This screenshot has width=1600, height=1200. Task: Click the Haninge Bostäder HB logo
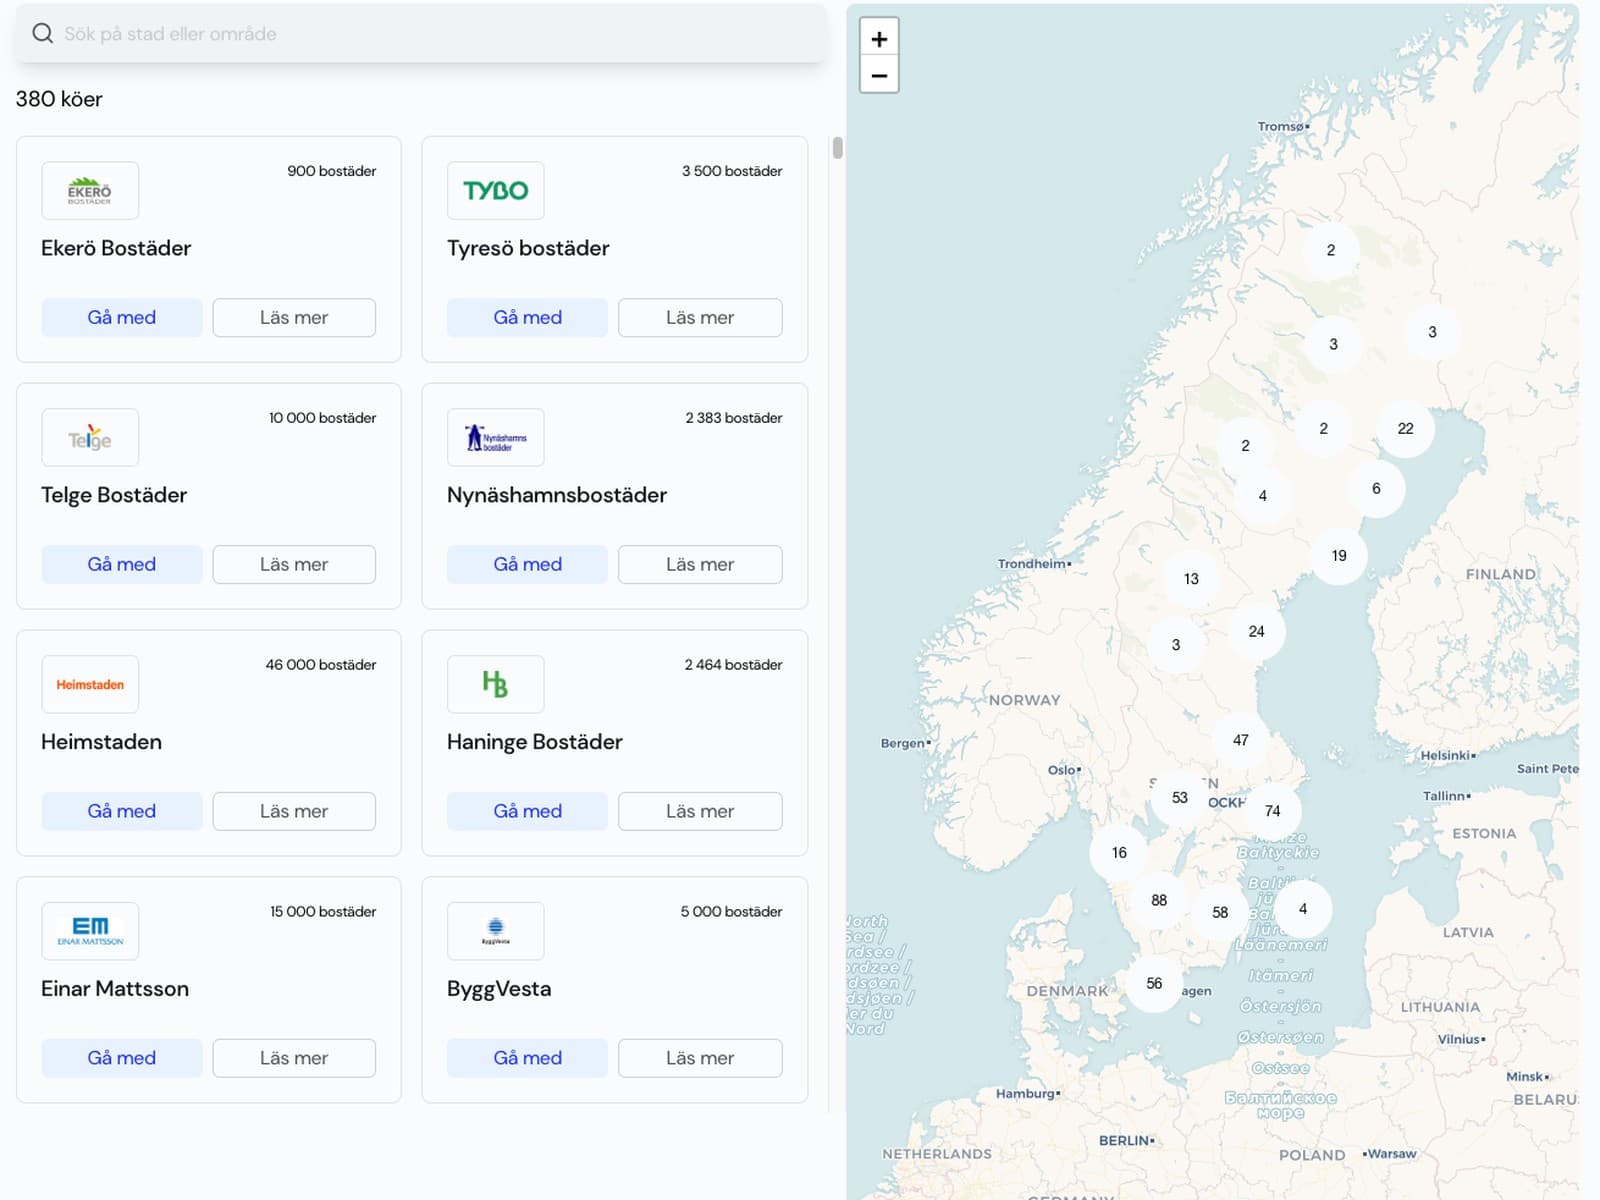pyautogui.click(x=495, y=685)
